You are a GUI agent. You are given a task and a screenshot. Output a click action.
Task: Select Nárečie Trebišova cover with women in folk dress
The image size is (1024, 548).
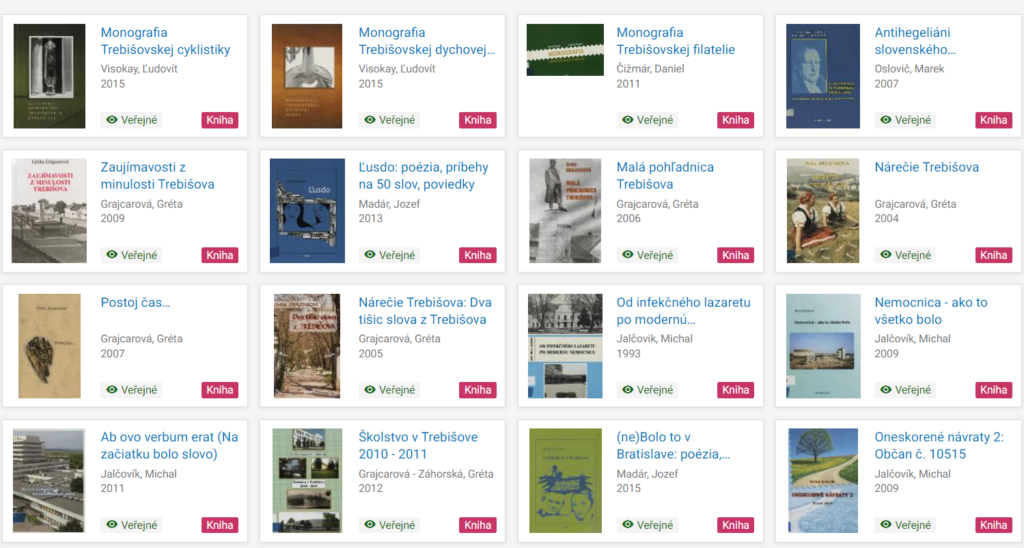point(823,211)
